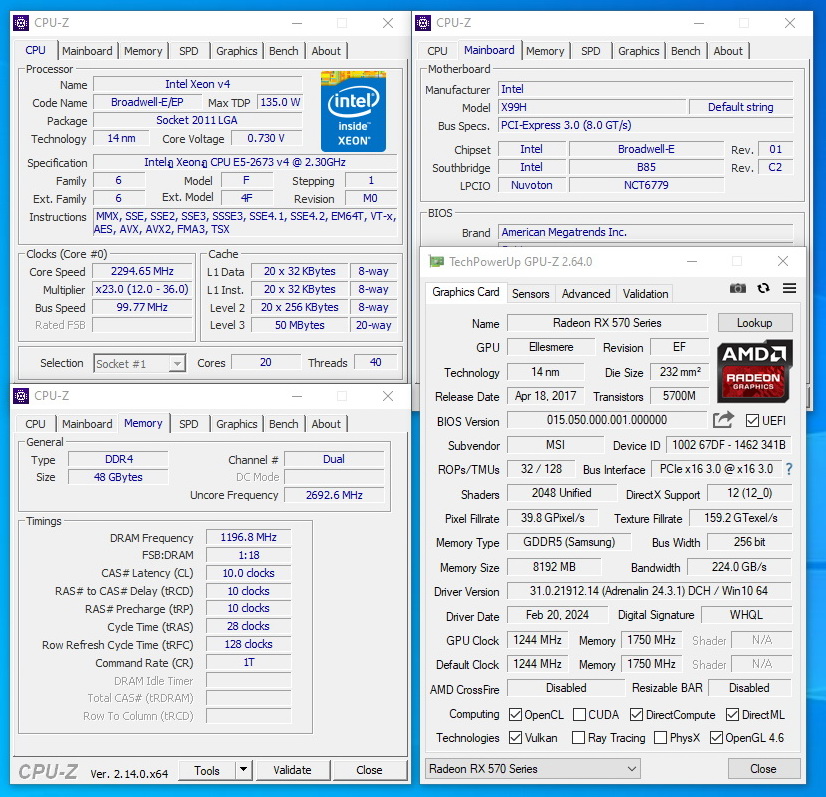The image size is (826, 797).
Task: Click the DRAM Frequency value field
Action: pyautogui.click(x=248, y=538)
